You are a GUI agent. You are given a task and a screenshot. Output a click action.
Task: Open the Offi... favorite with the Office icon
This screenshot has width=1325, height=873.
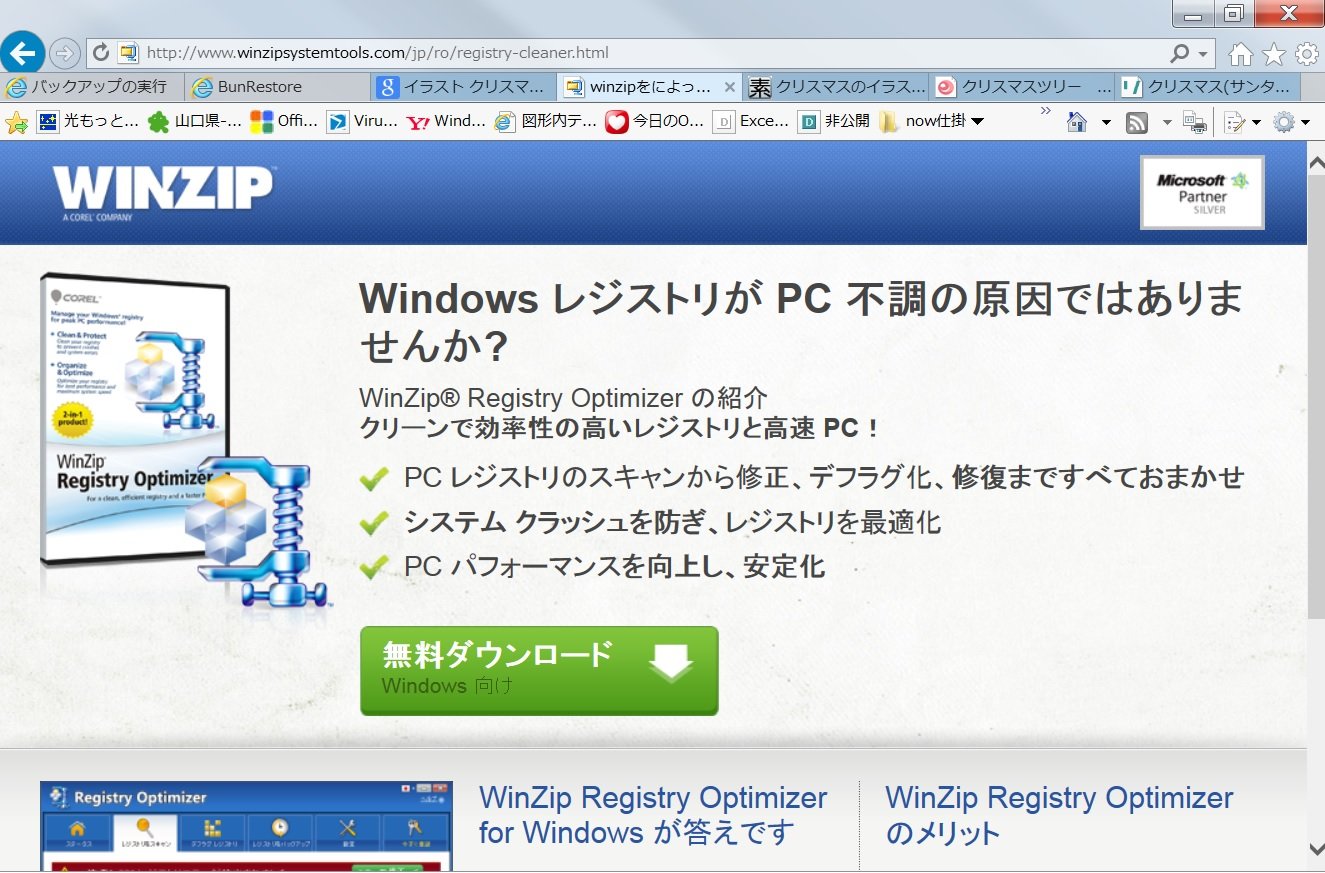pos(285,122)
